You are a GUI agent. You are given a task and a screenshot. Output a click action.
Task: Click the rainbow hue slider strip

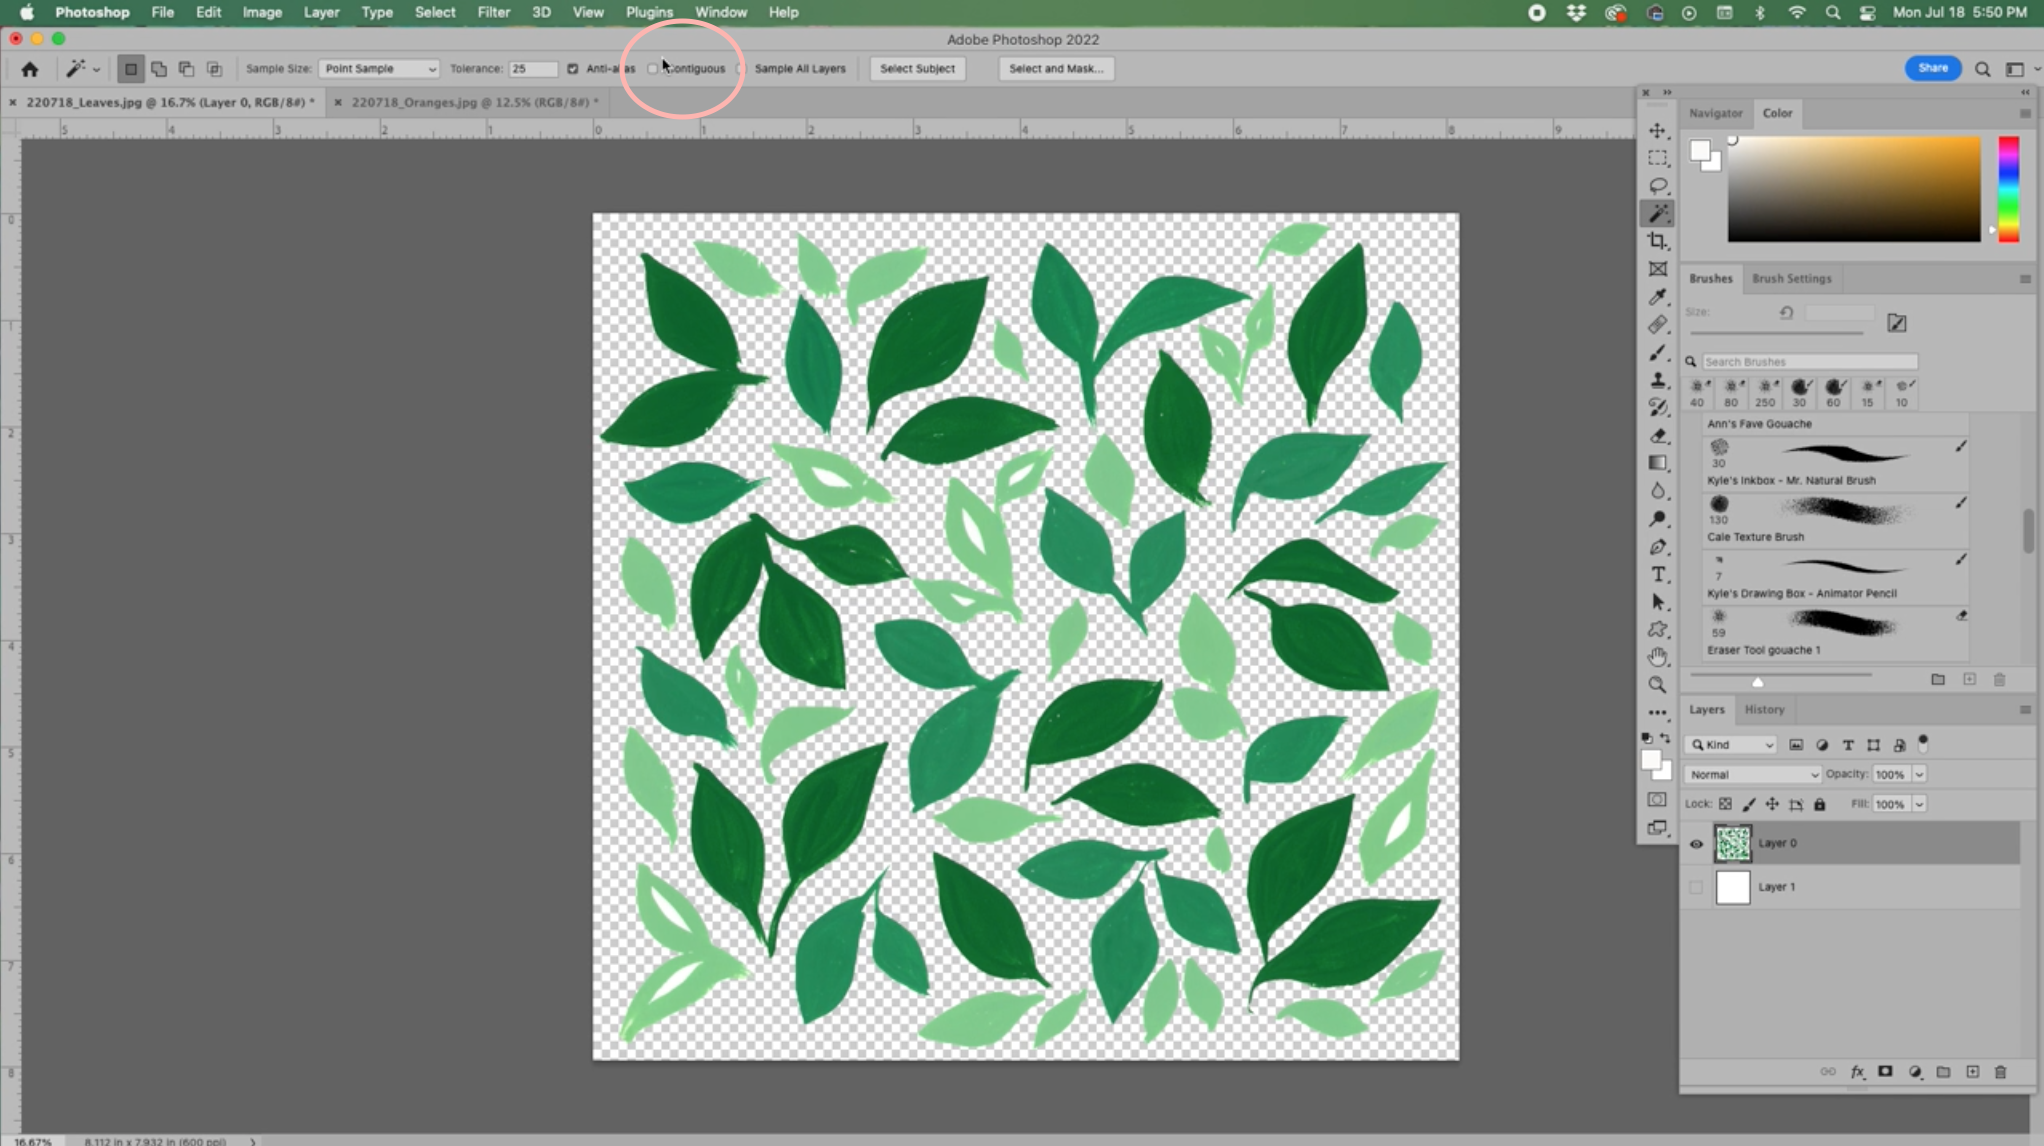pos(2008,189)
